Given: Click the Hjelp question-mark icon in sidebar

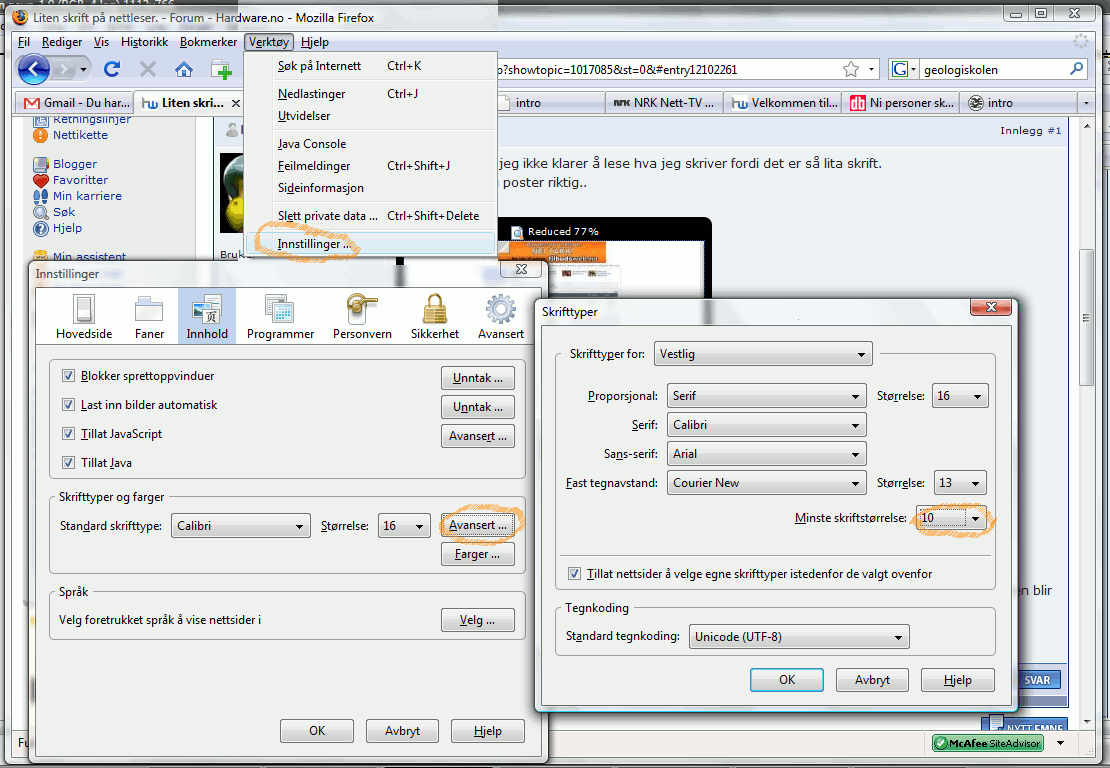Looking at the screenshot, I should click(x=41, y=228).
